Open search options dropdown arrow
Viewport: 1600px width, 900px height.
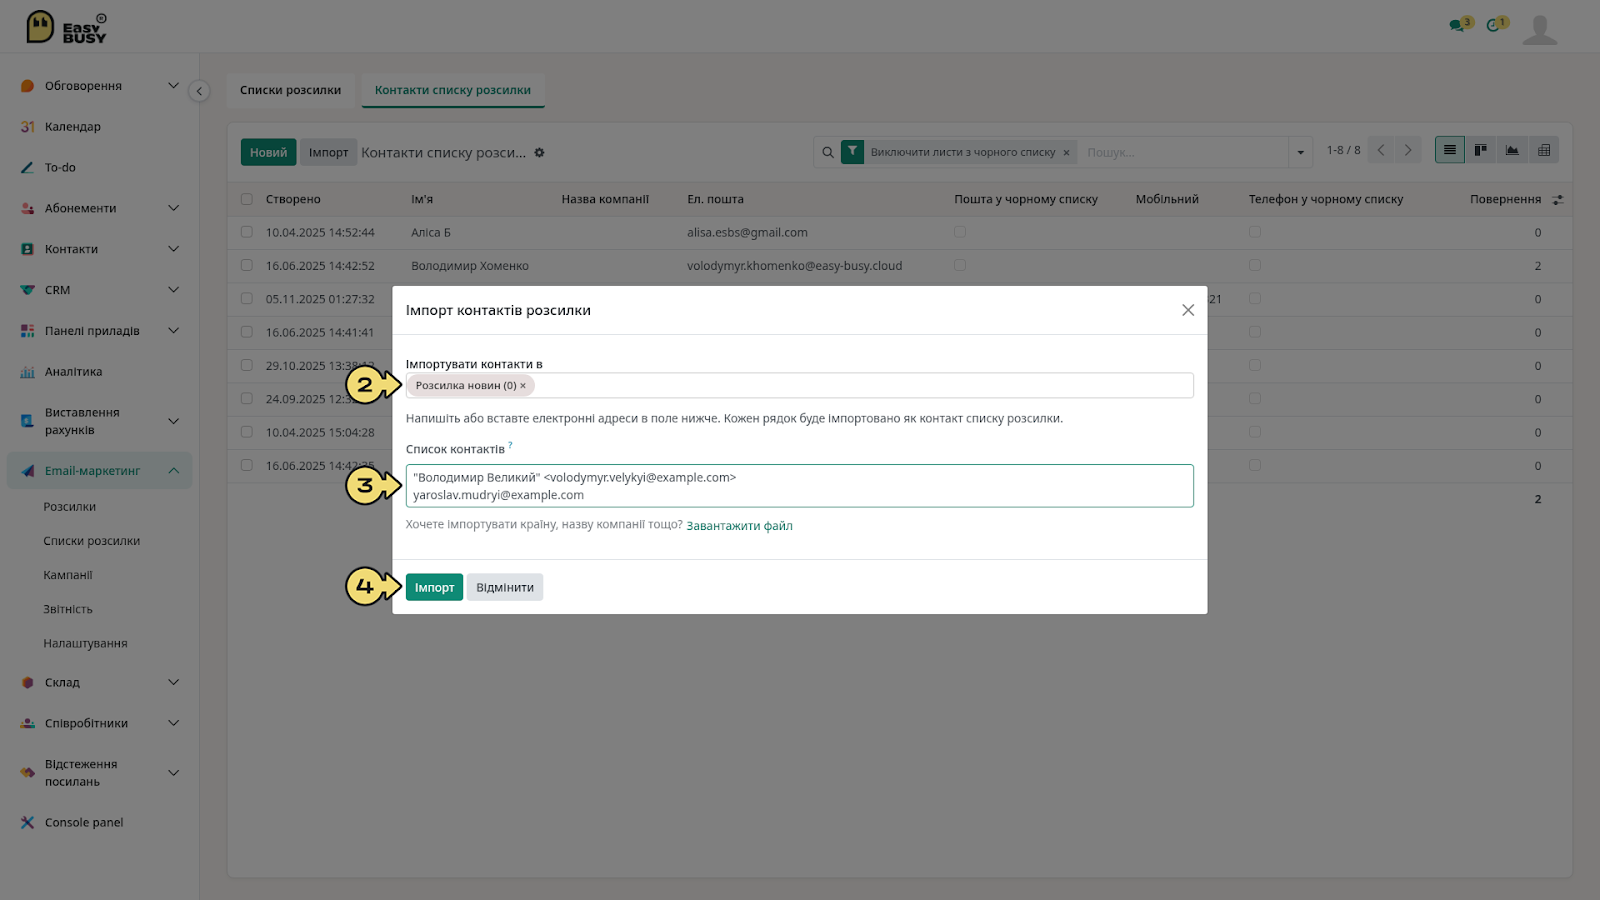1300,153
